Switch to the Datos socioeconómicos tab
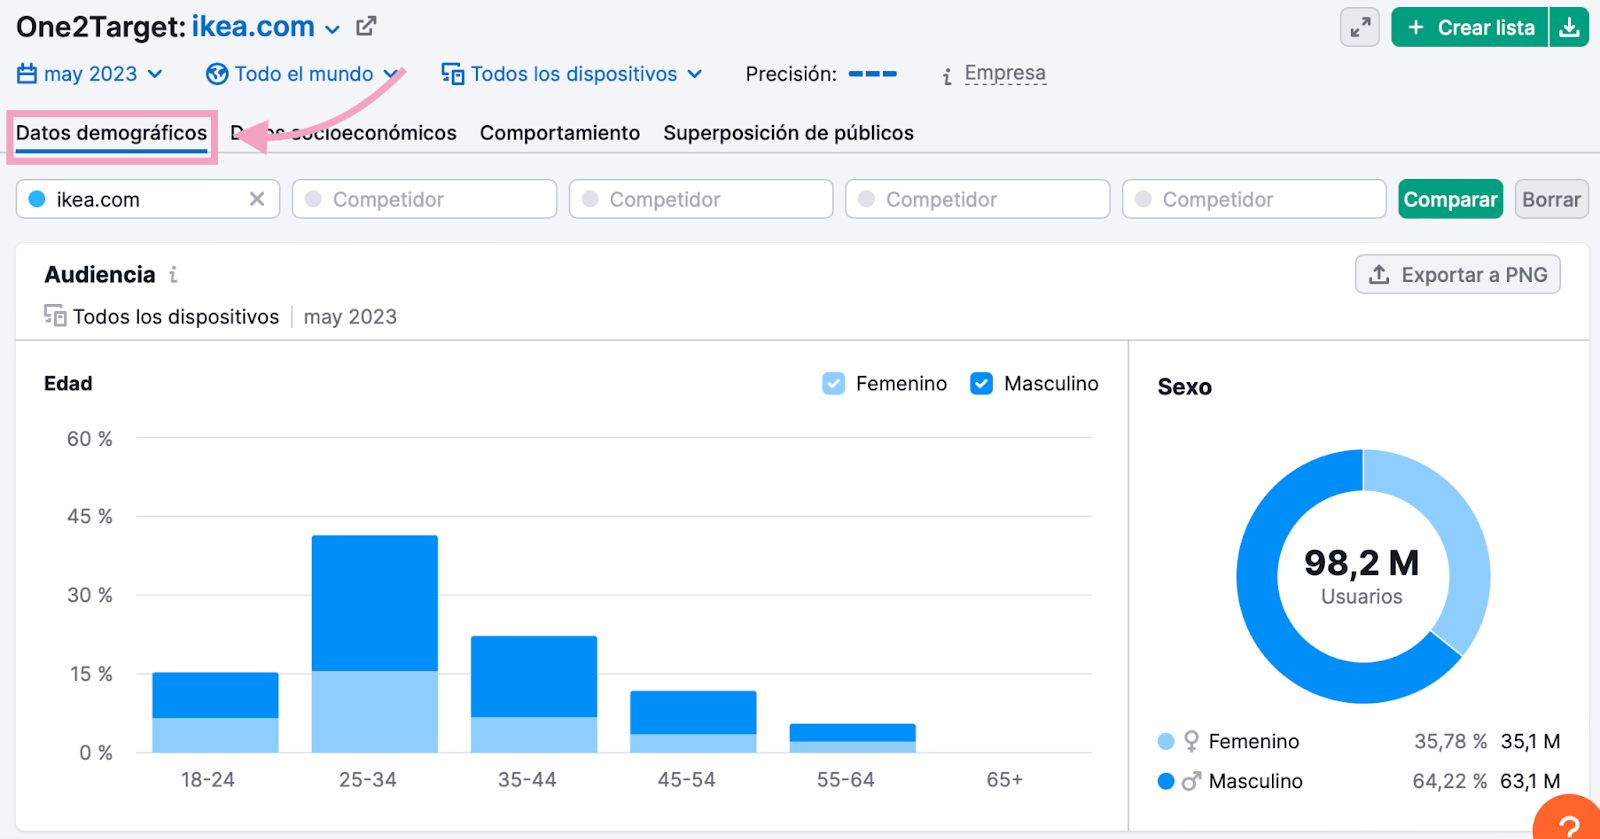 click(343, 133)
